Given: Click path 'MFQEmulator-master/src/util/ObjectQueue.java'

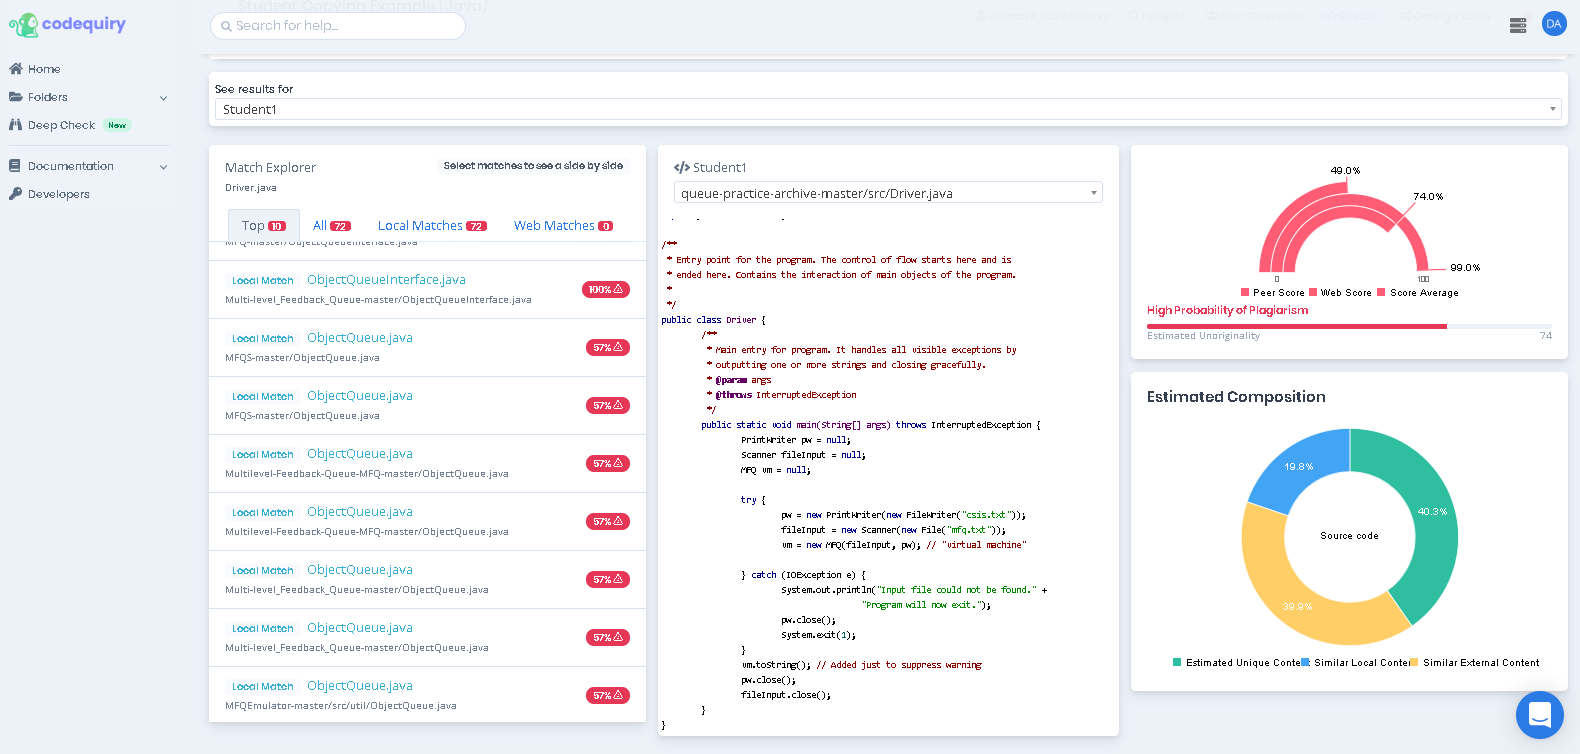Looking at the screenshot, I should (341, 706).
